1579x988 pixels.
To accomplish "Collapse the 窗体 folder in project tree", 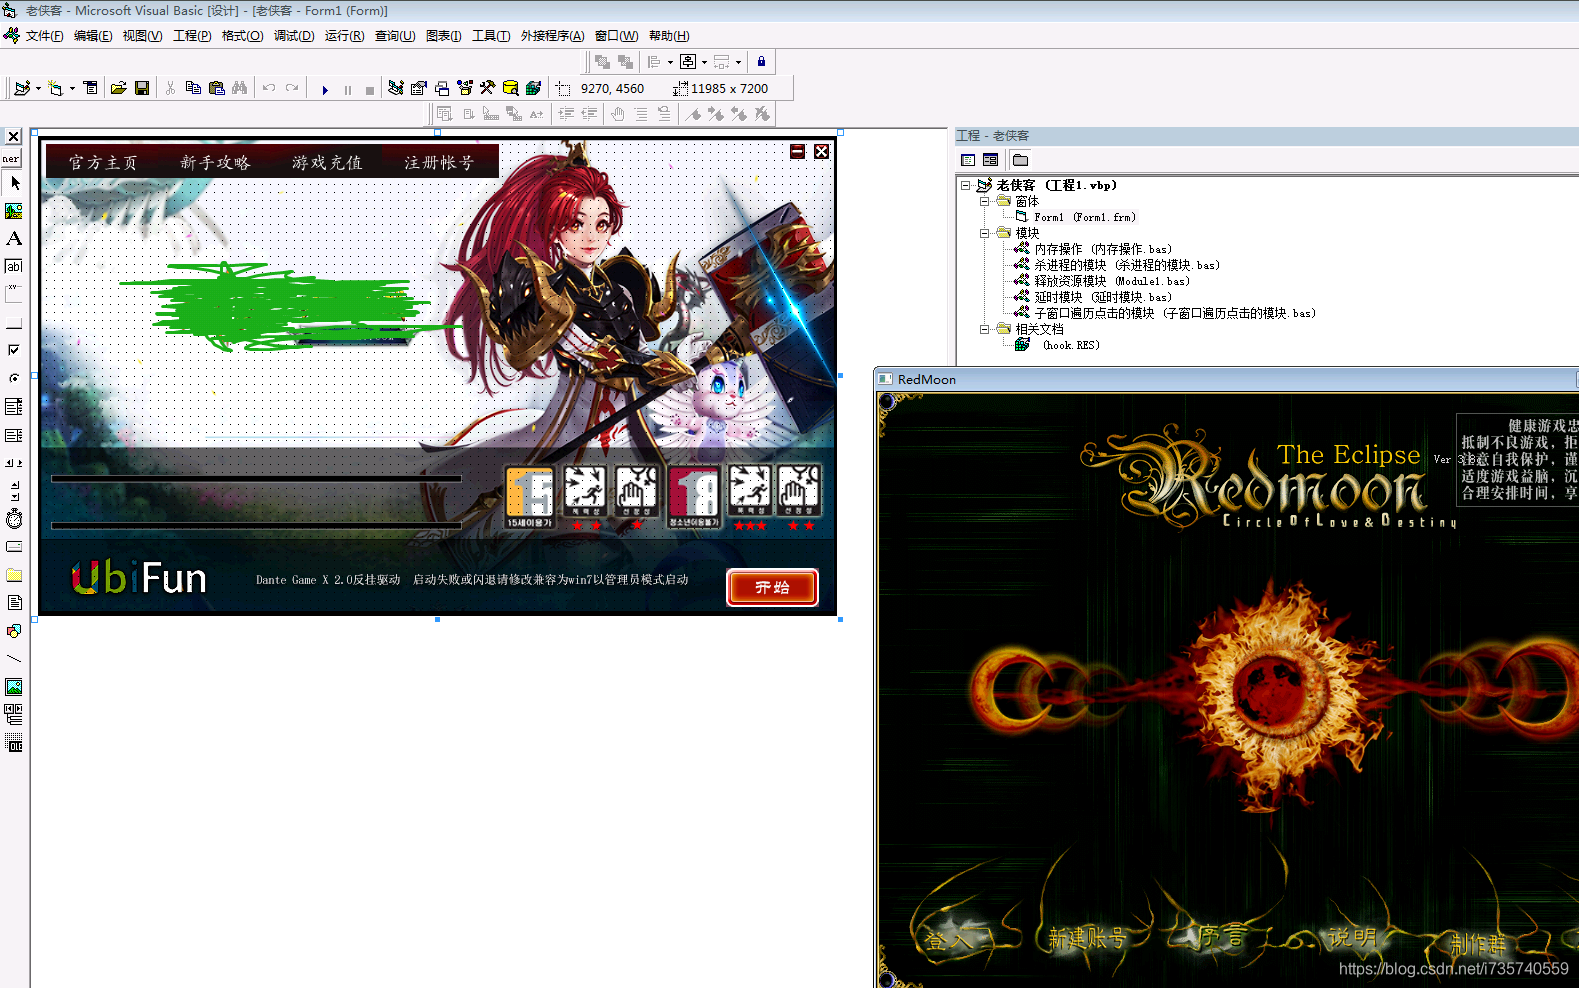I will [x=984, y=201].
